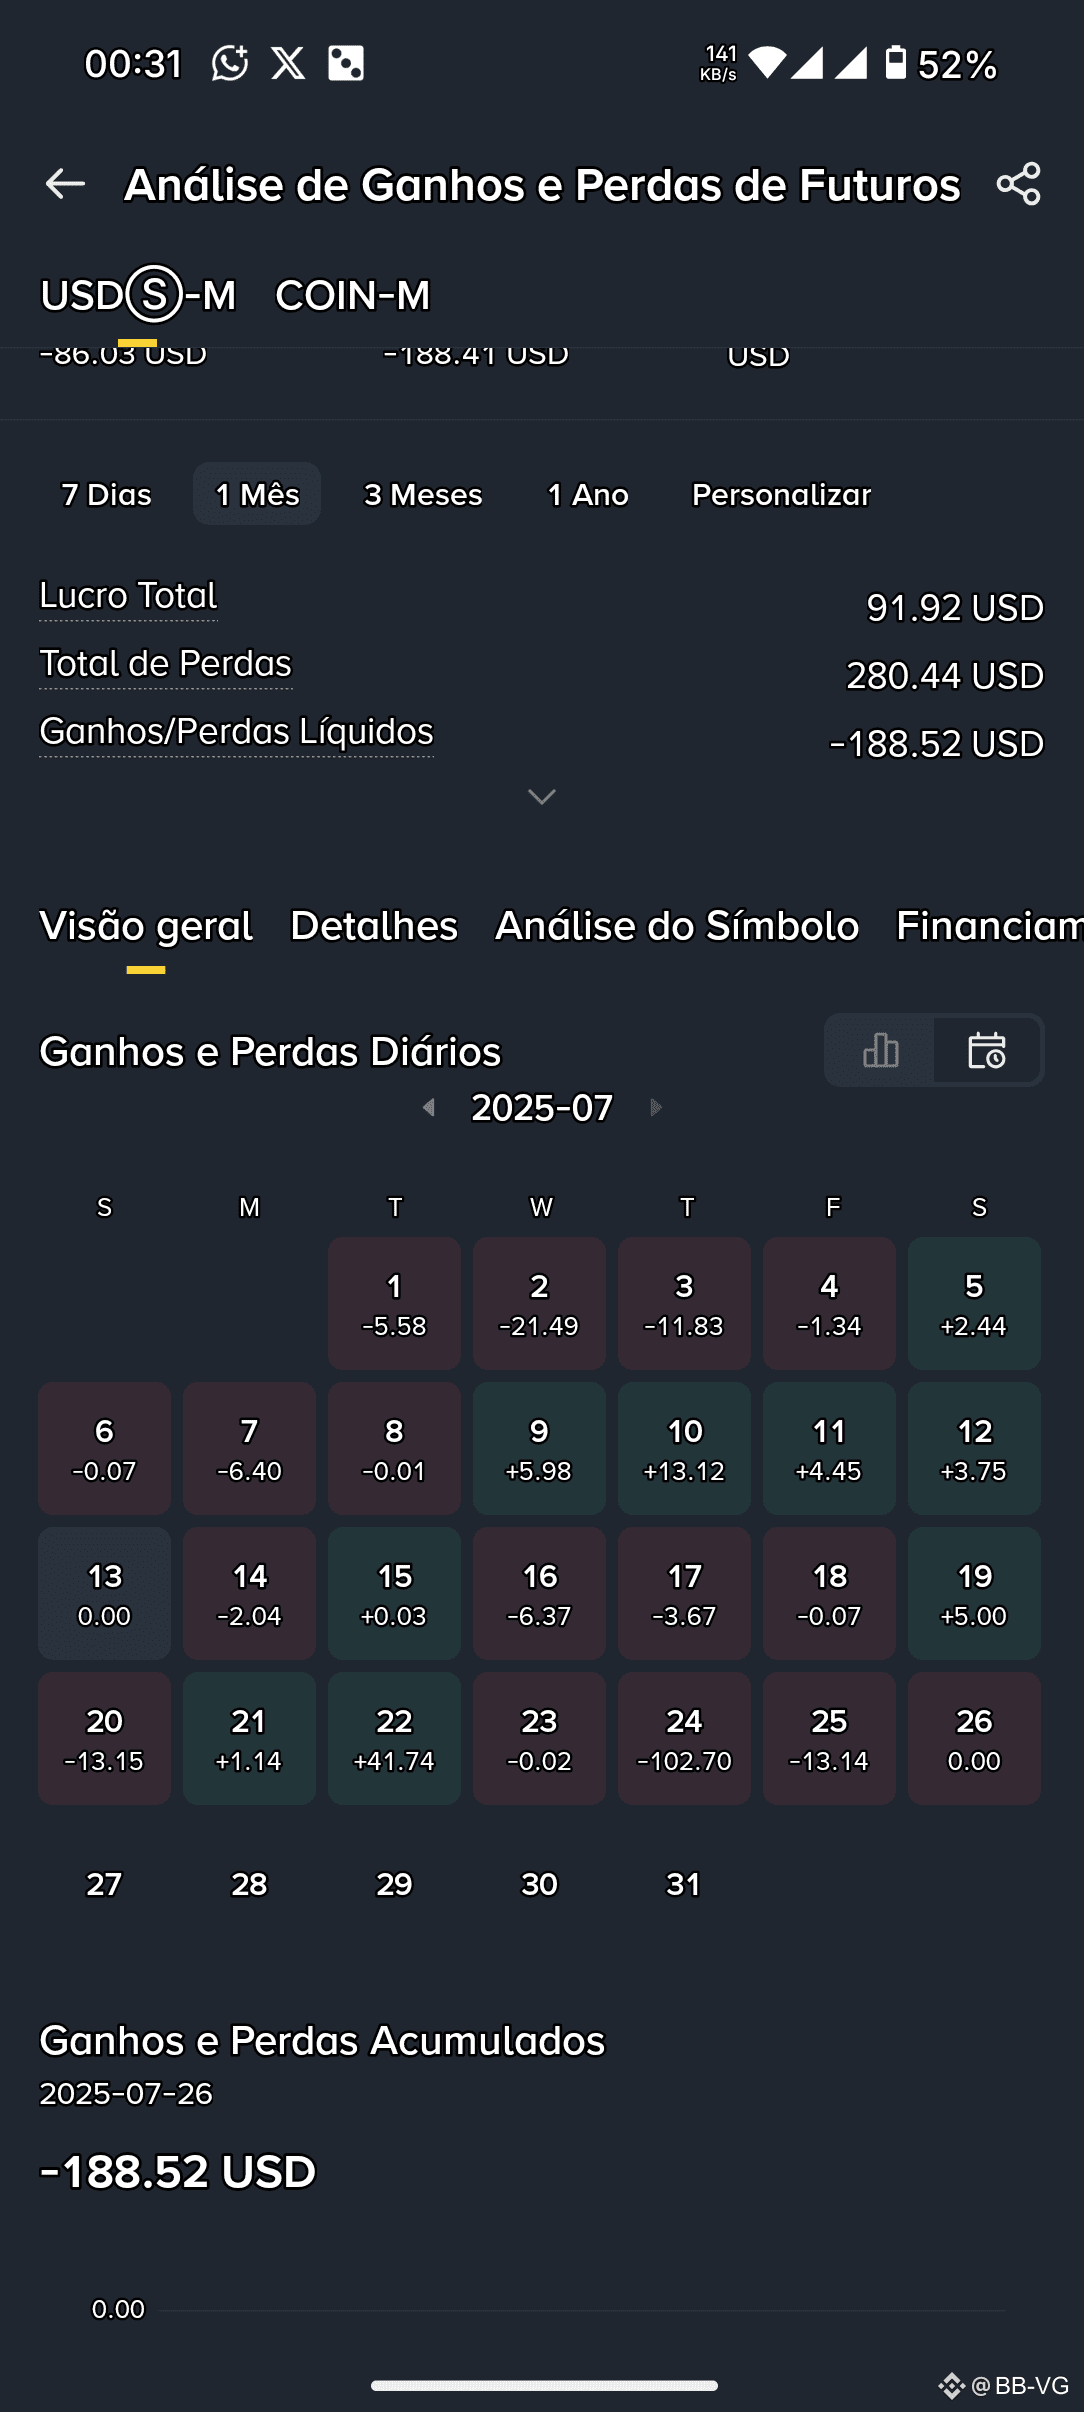
Task: Switch to calendar view icon
Action: tap(987, 1050)
